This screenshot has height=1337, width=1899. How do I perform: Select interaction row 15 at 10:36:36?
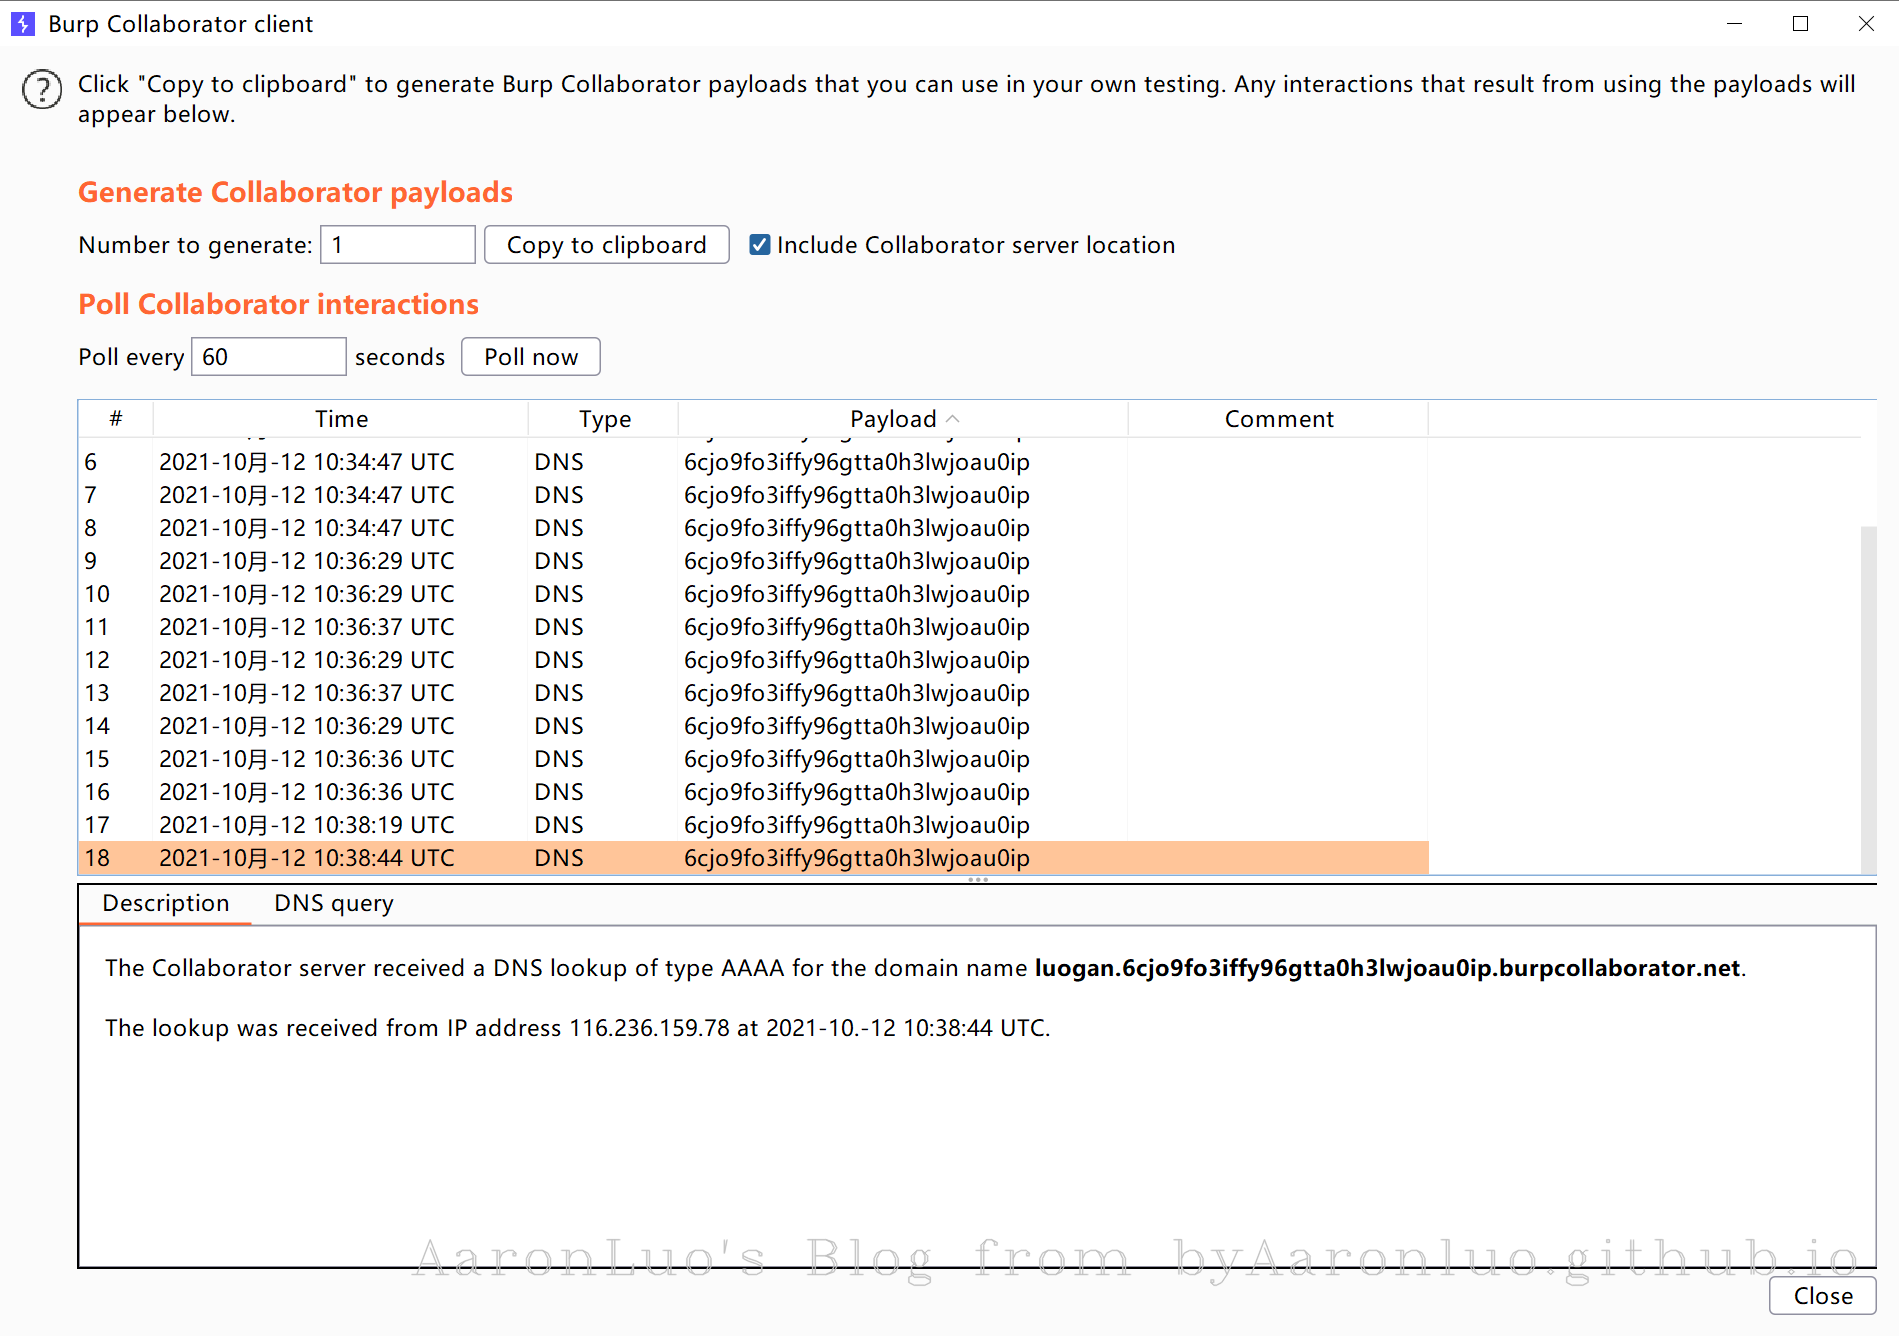point(753,759)
